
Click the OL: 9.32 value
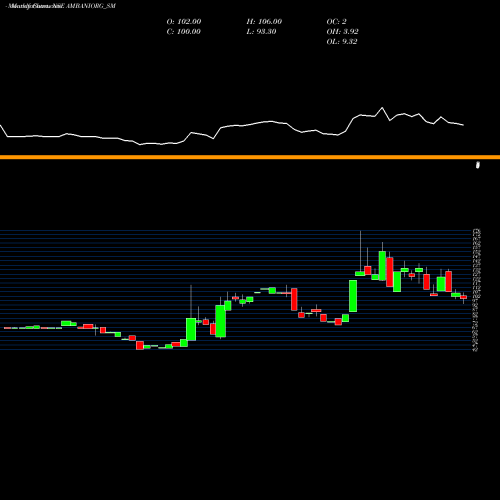(342, 41)
